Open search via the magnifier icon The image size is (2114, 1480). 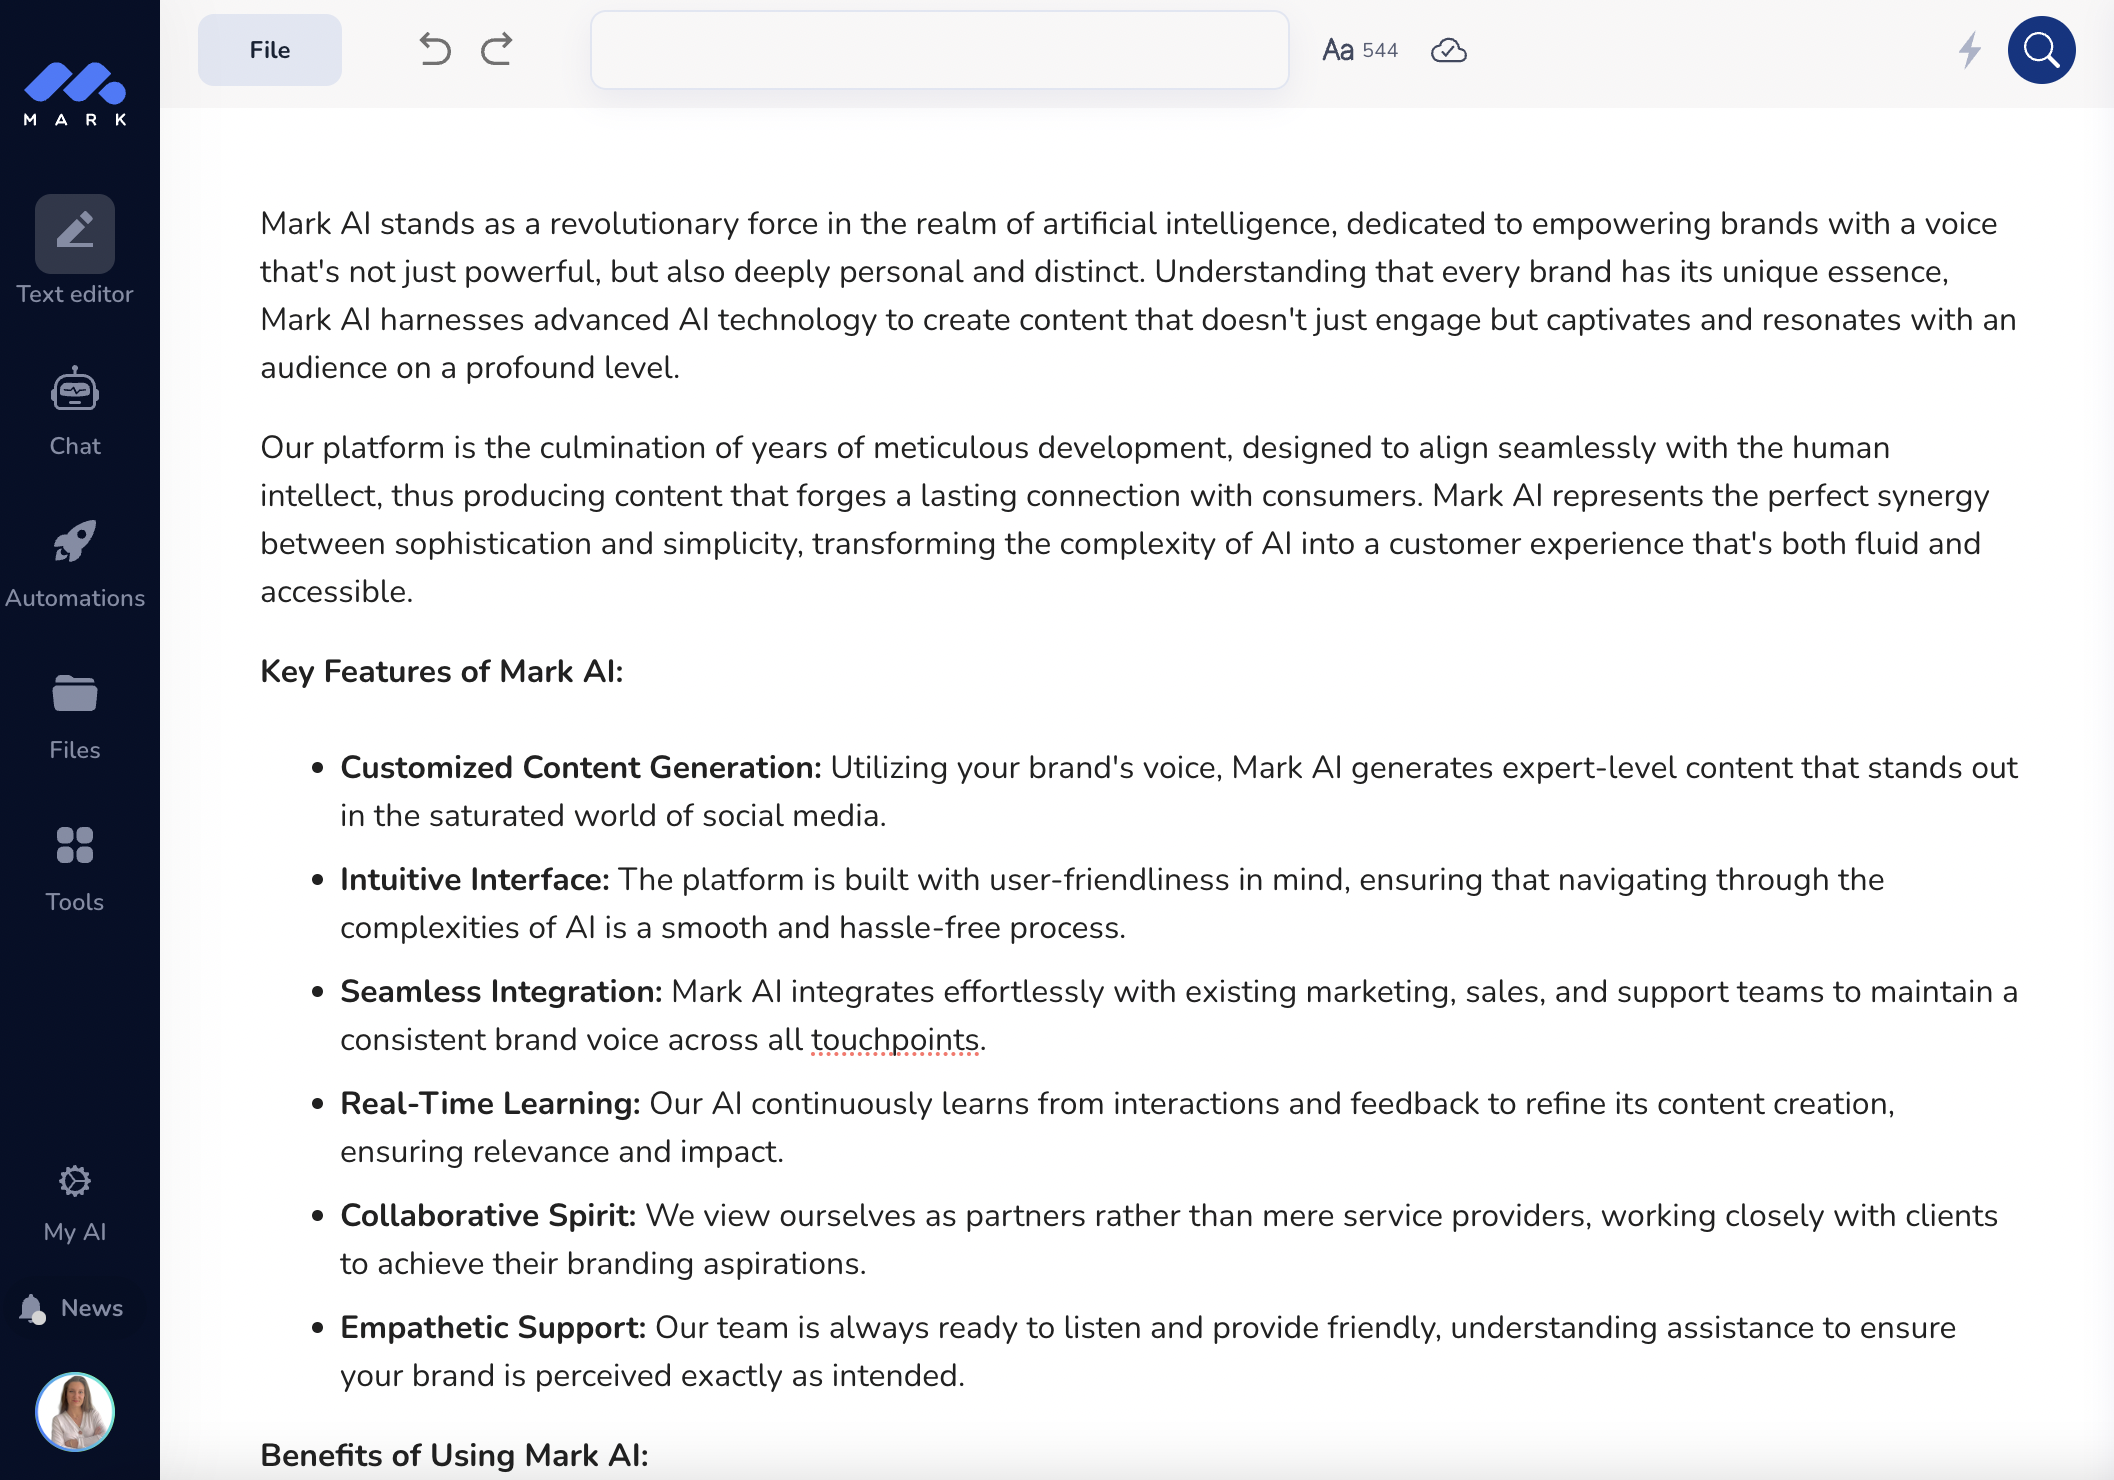tap(2041, 49)
